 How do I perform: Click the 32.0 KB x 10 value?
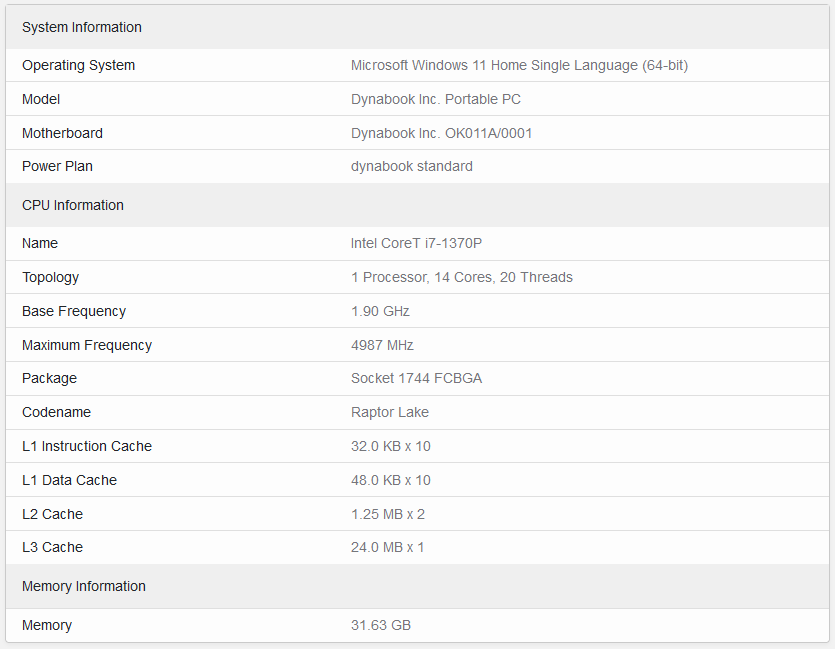coord(391,447)
